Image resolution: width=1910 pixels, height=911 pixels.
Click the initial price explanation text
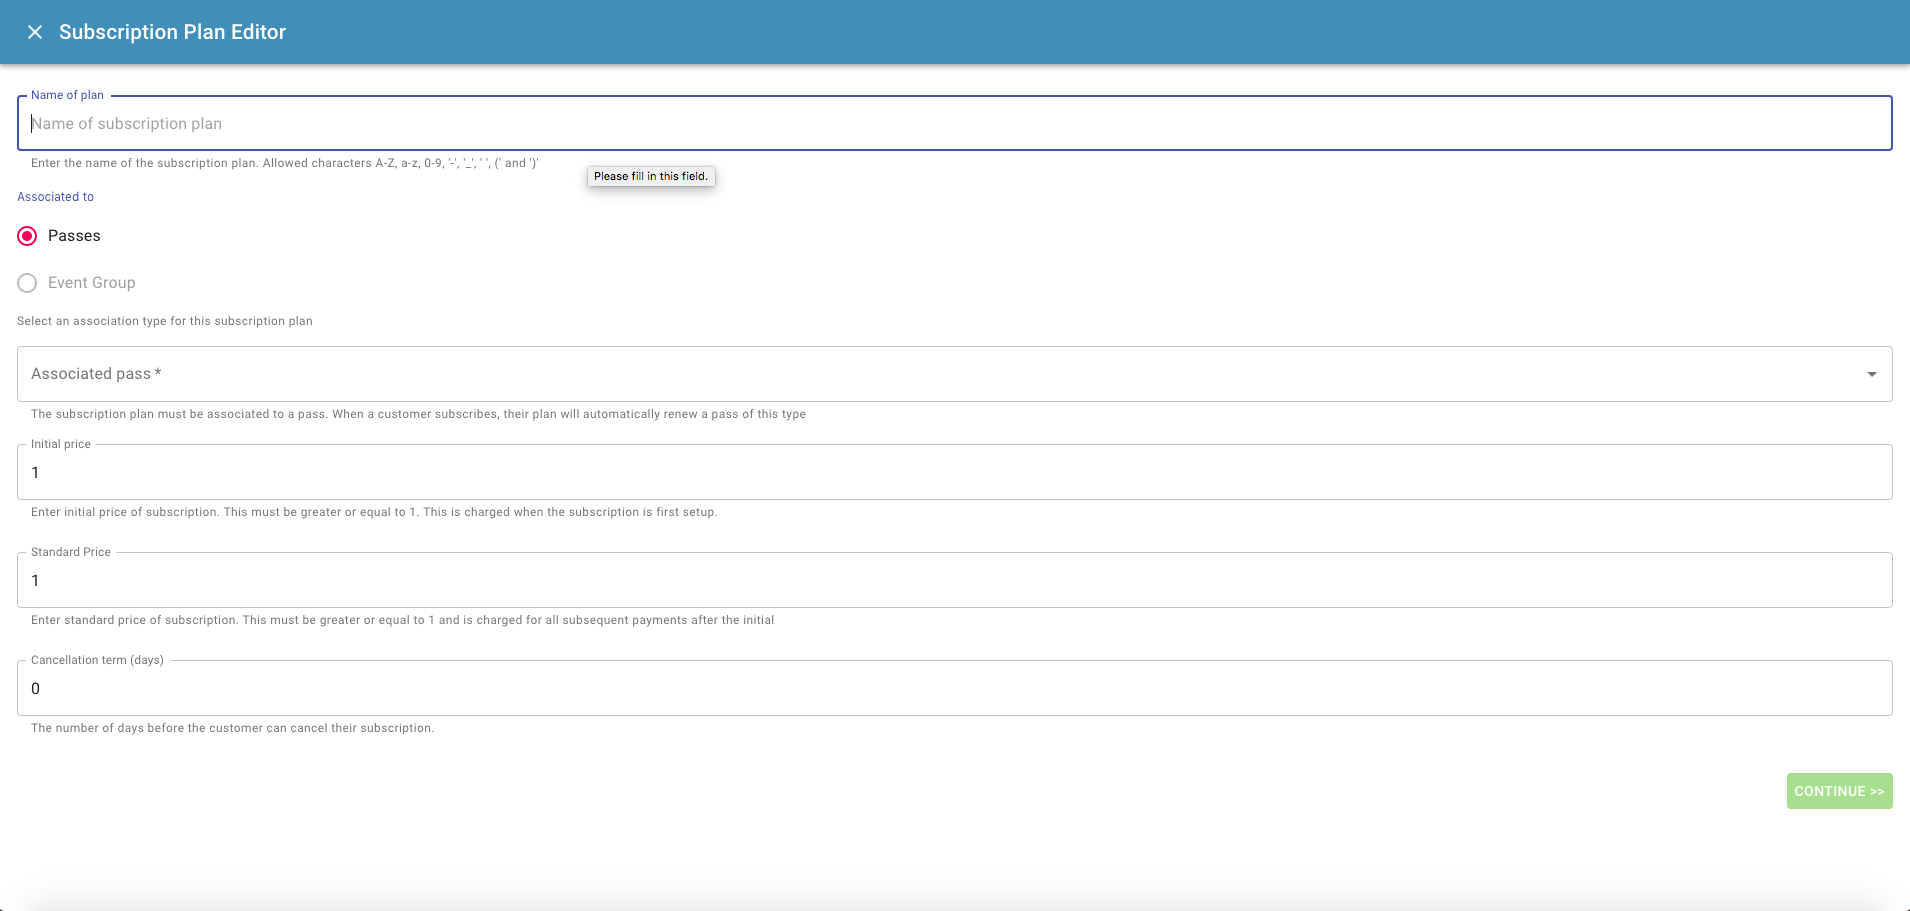374,511
